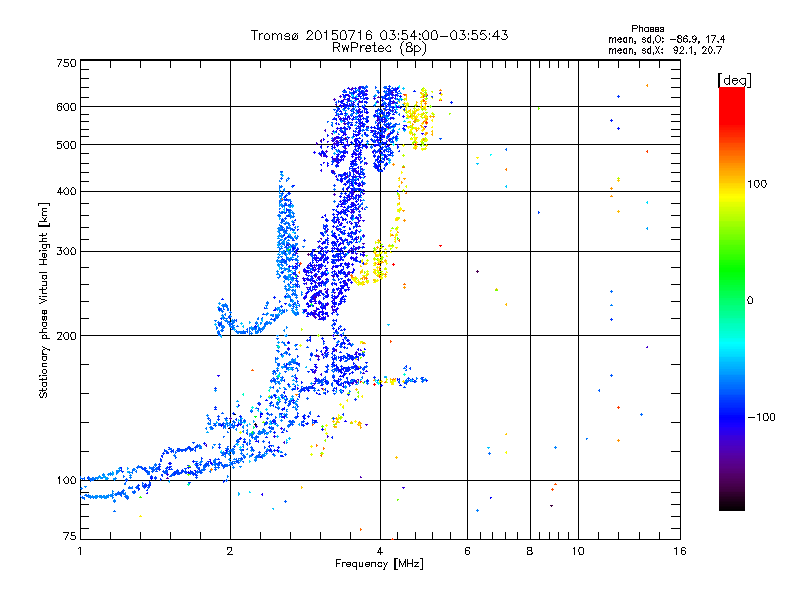Image resolution: width=800 pixels, height=600 pixels.
Task: Click x-axis tick label '6'
Action: (x=467, y=551)
